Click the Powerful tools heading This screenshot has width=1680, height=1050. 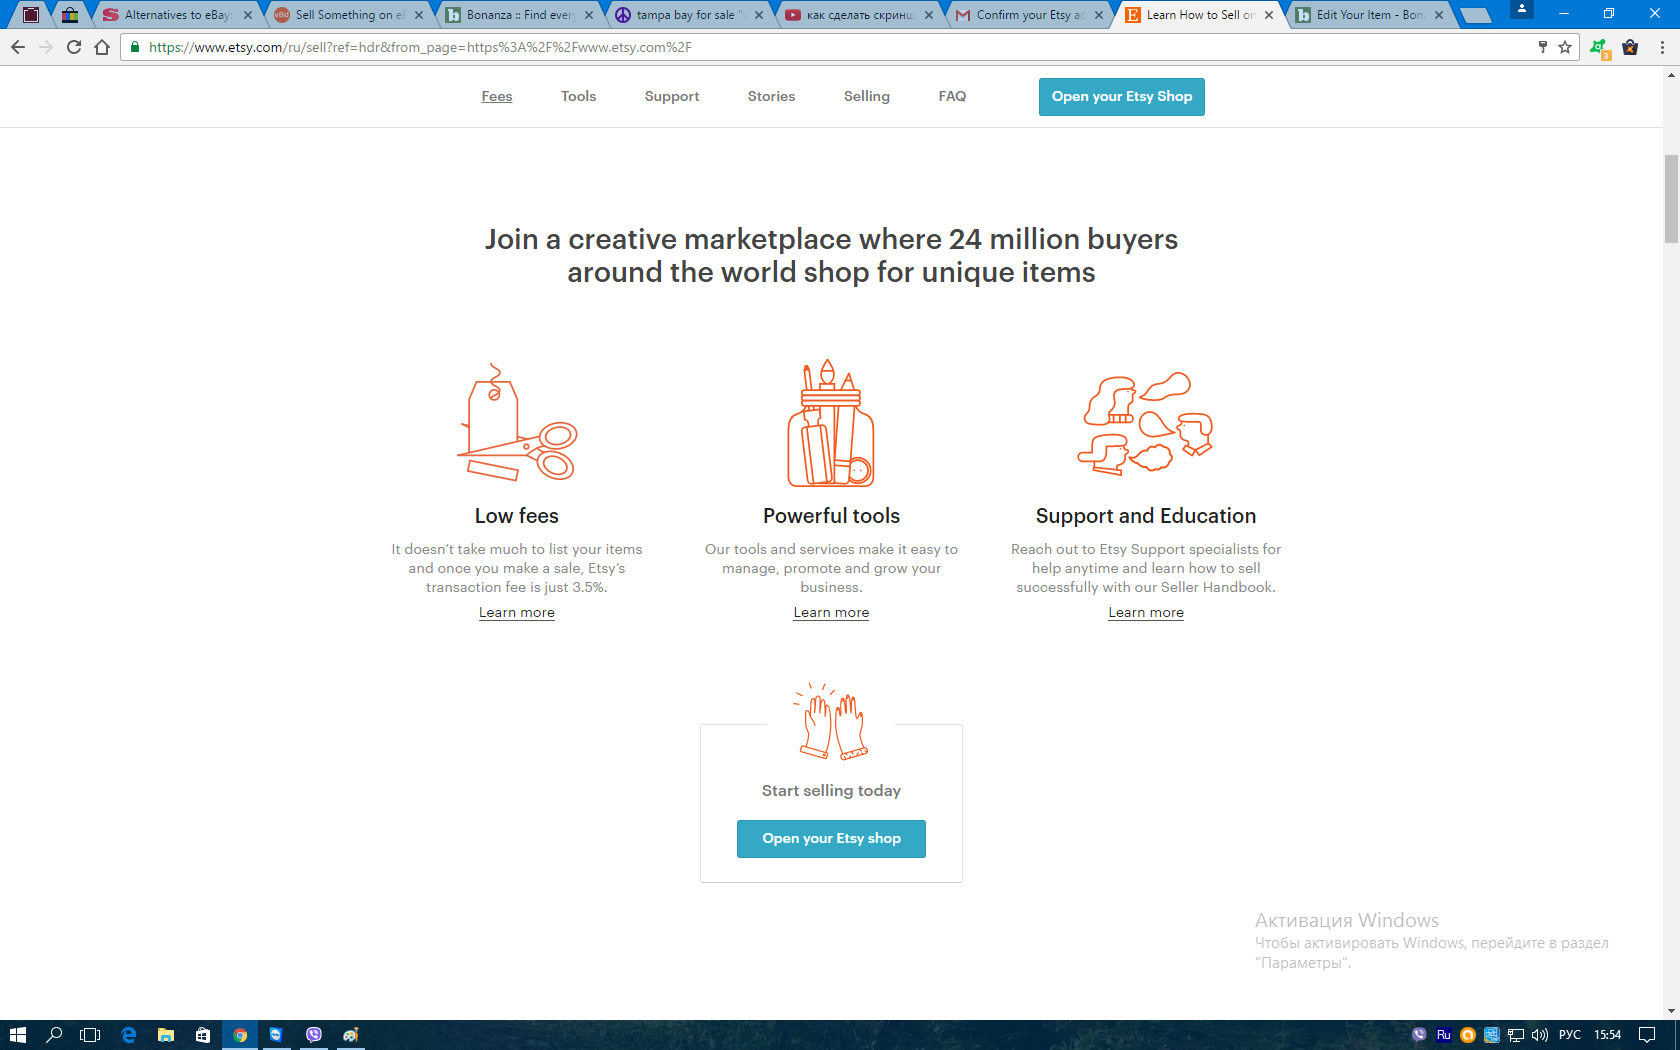coord(831,516)
